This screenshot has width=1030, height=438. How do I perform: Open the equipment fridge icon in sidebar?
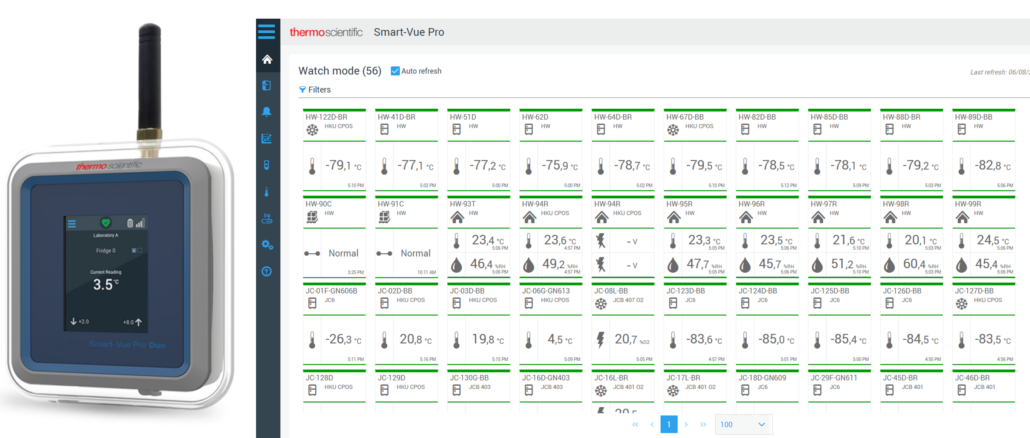(x=266, y=86)
